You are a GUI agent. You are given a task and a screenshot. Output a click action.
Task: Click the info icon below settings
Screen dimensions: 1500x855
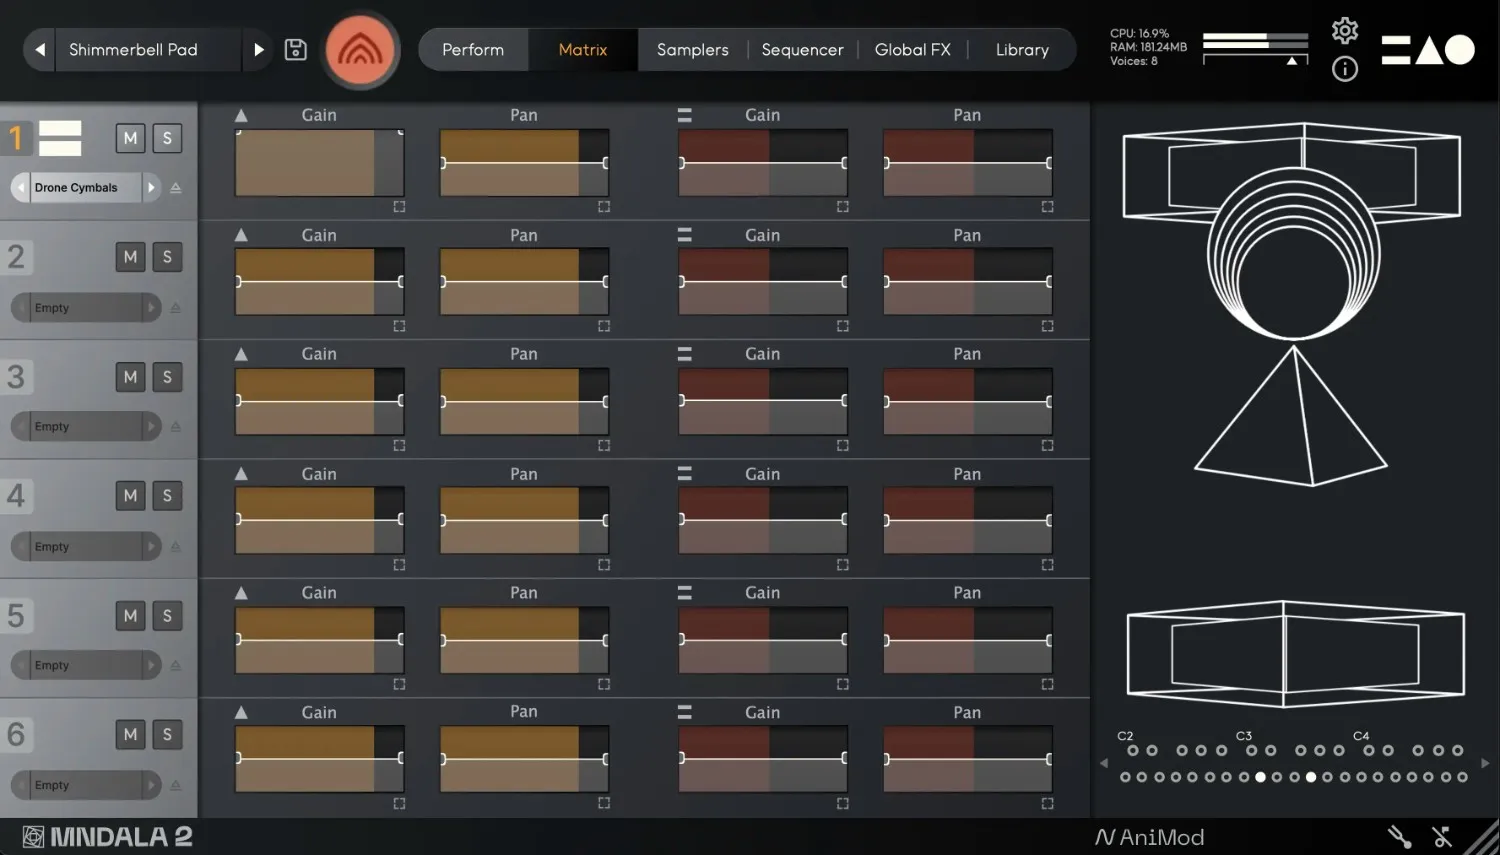click(x=1344, y=70)
